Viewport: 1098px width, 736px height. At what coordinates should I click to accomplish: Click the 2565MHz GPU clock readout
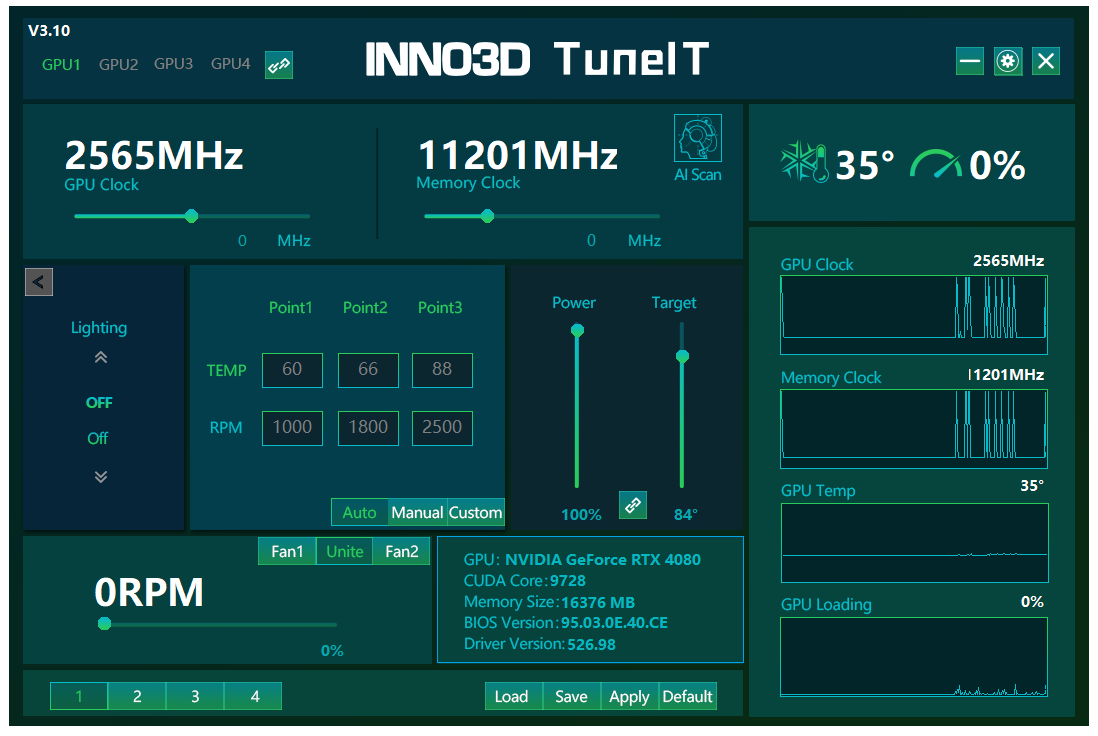pos(154,155)
